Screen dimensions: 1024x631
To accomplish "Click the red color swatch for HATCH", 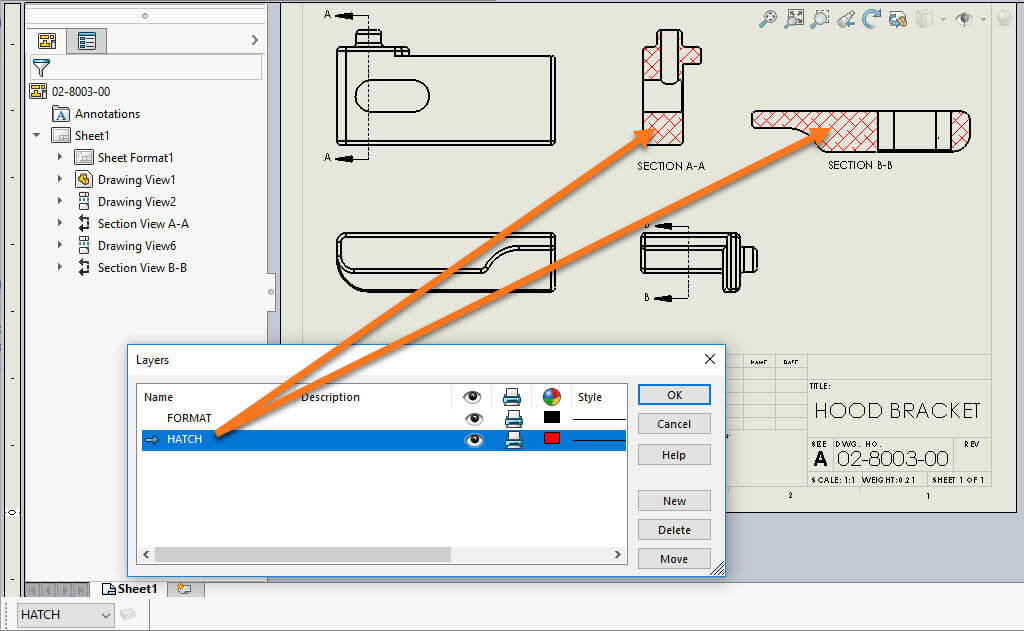I will point(552,440).
